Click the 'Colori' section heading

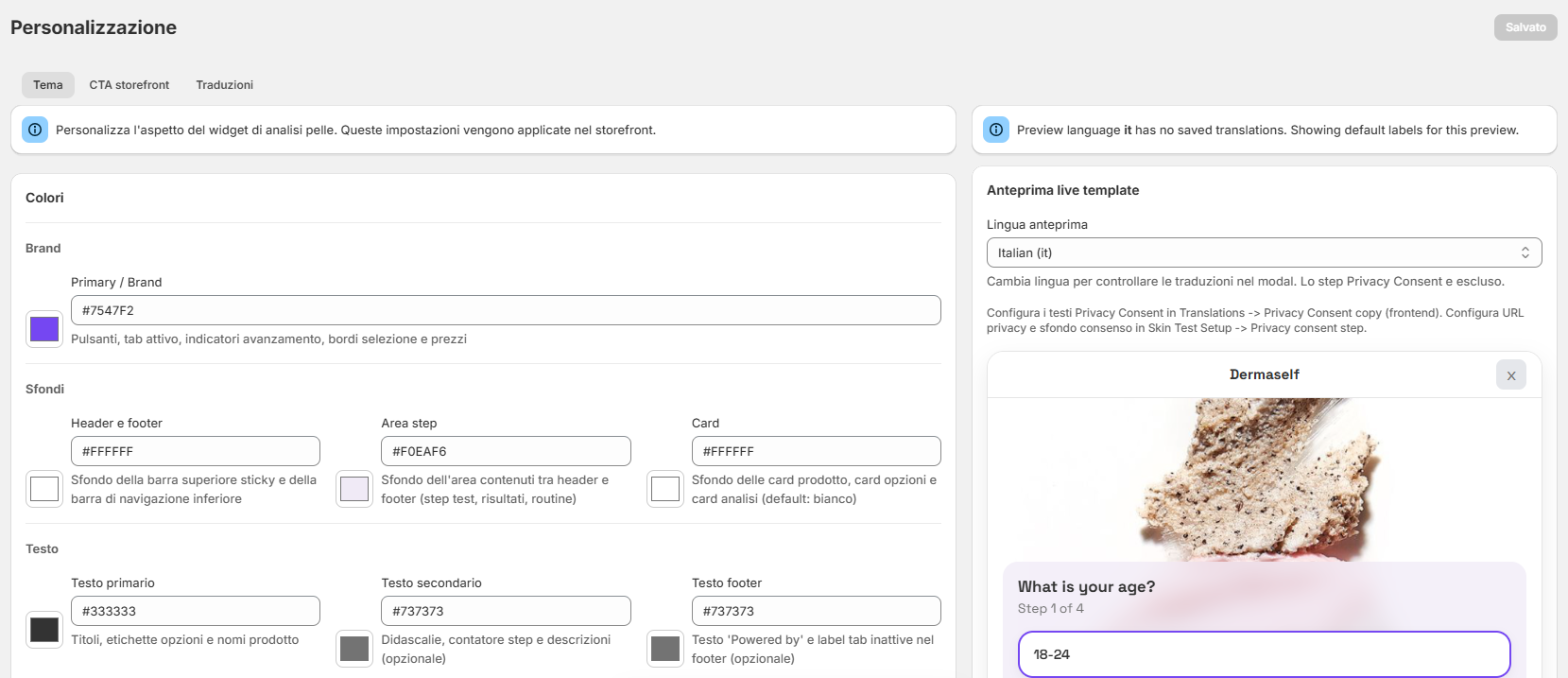45,198
